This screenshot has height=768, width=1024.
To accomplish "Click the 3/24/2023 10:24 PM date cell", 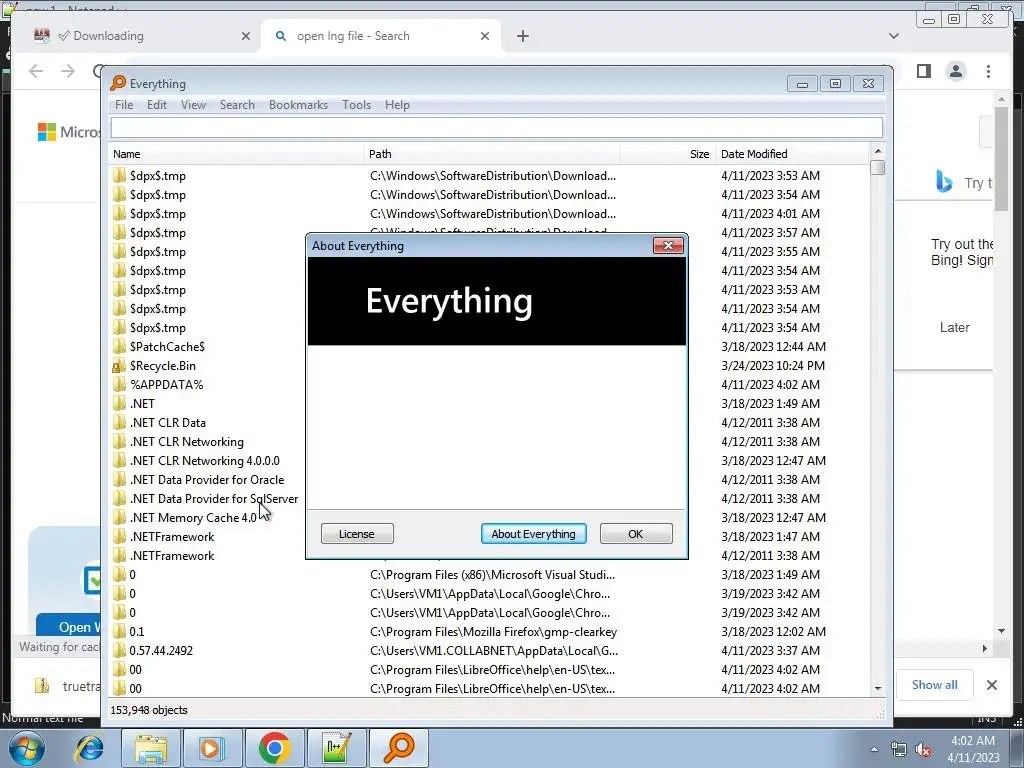I will [x=773, y=366].
